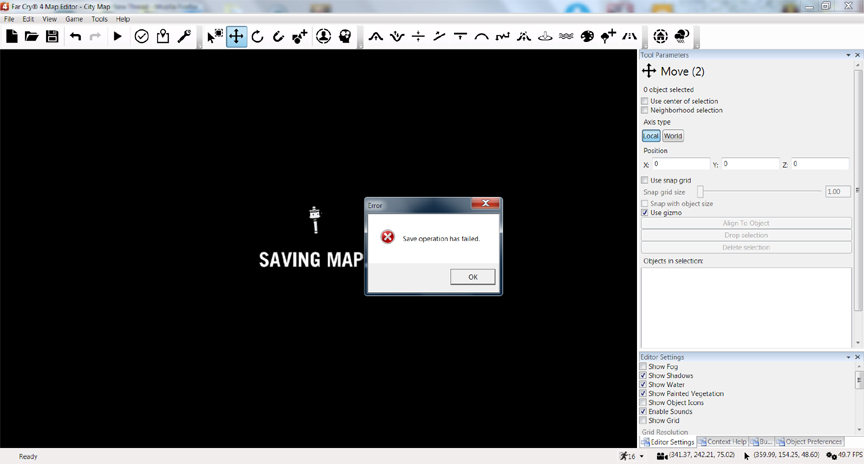
Task: Click the greyed Redo arrow icon
Action: pos(95,36)
